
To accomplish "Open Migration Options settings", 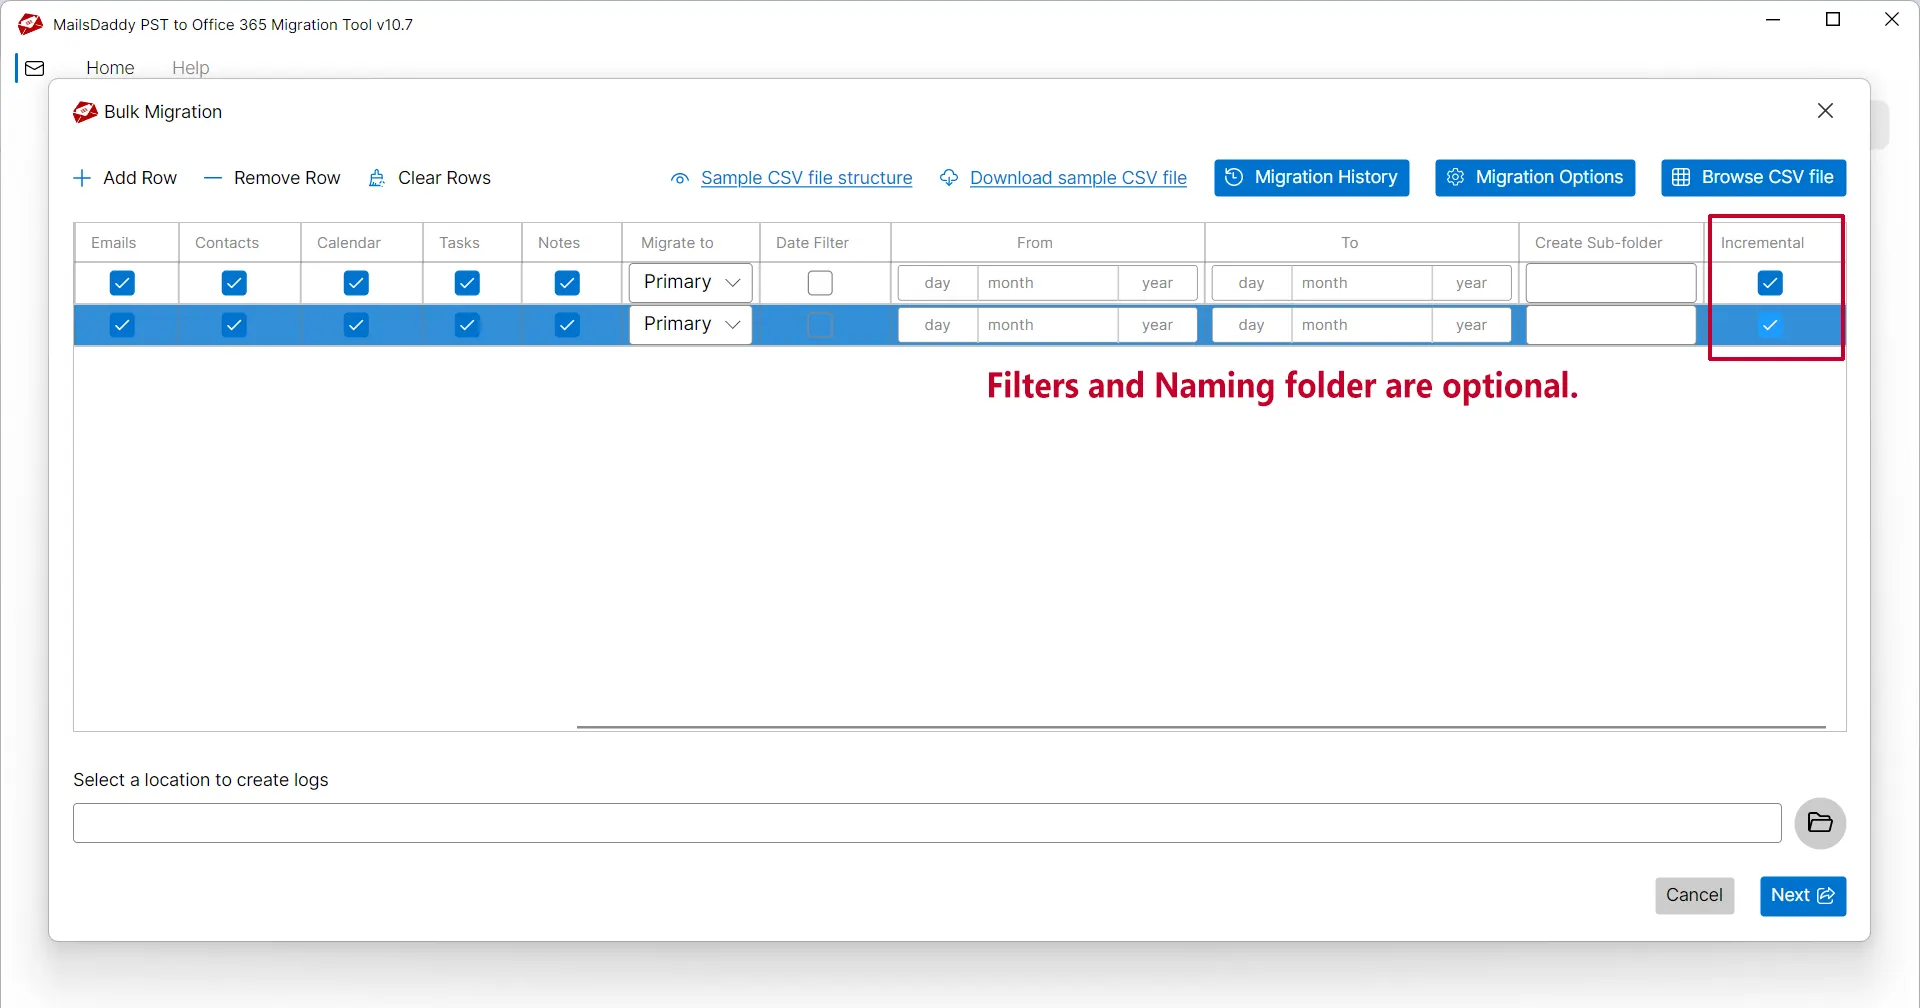I will point(1535,178).
